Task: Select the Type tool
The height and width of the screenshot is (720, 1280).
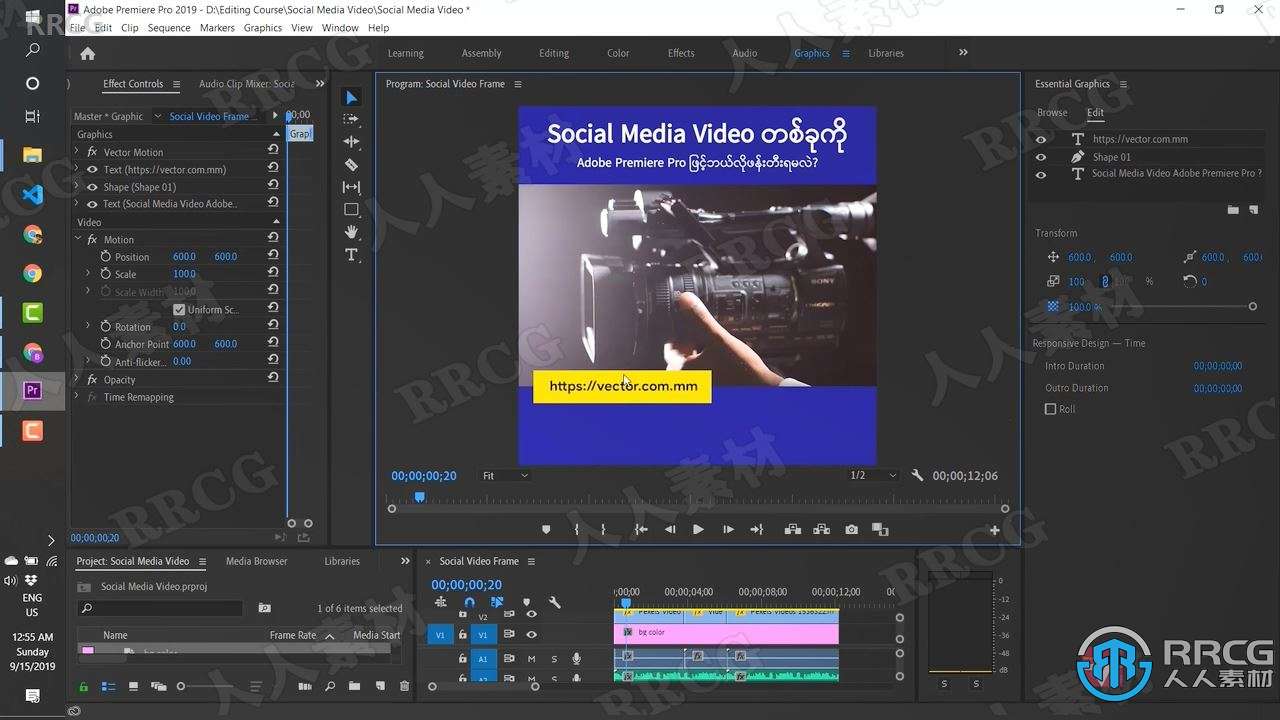Action: [x=351, y=255]
